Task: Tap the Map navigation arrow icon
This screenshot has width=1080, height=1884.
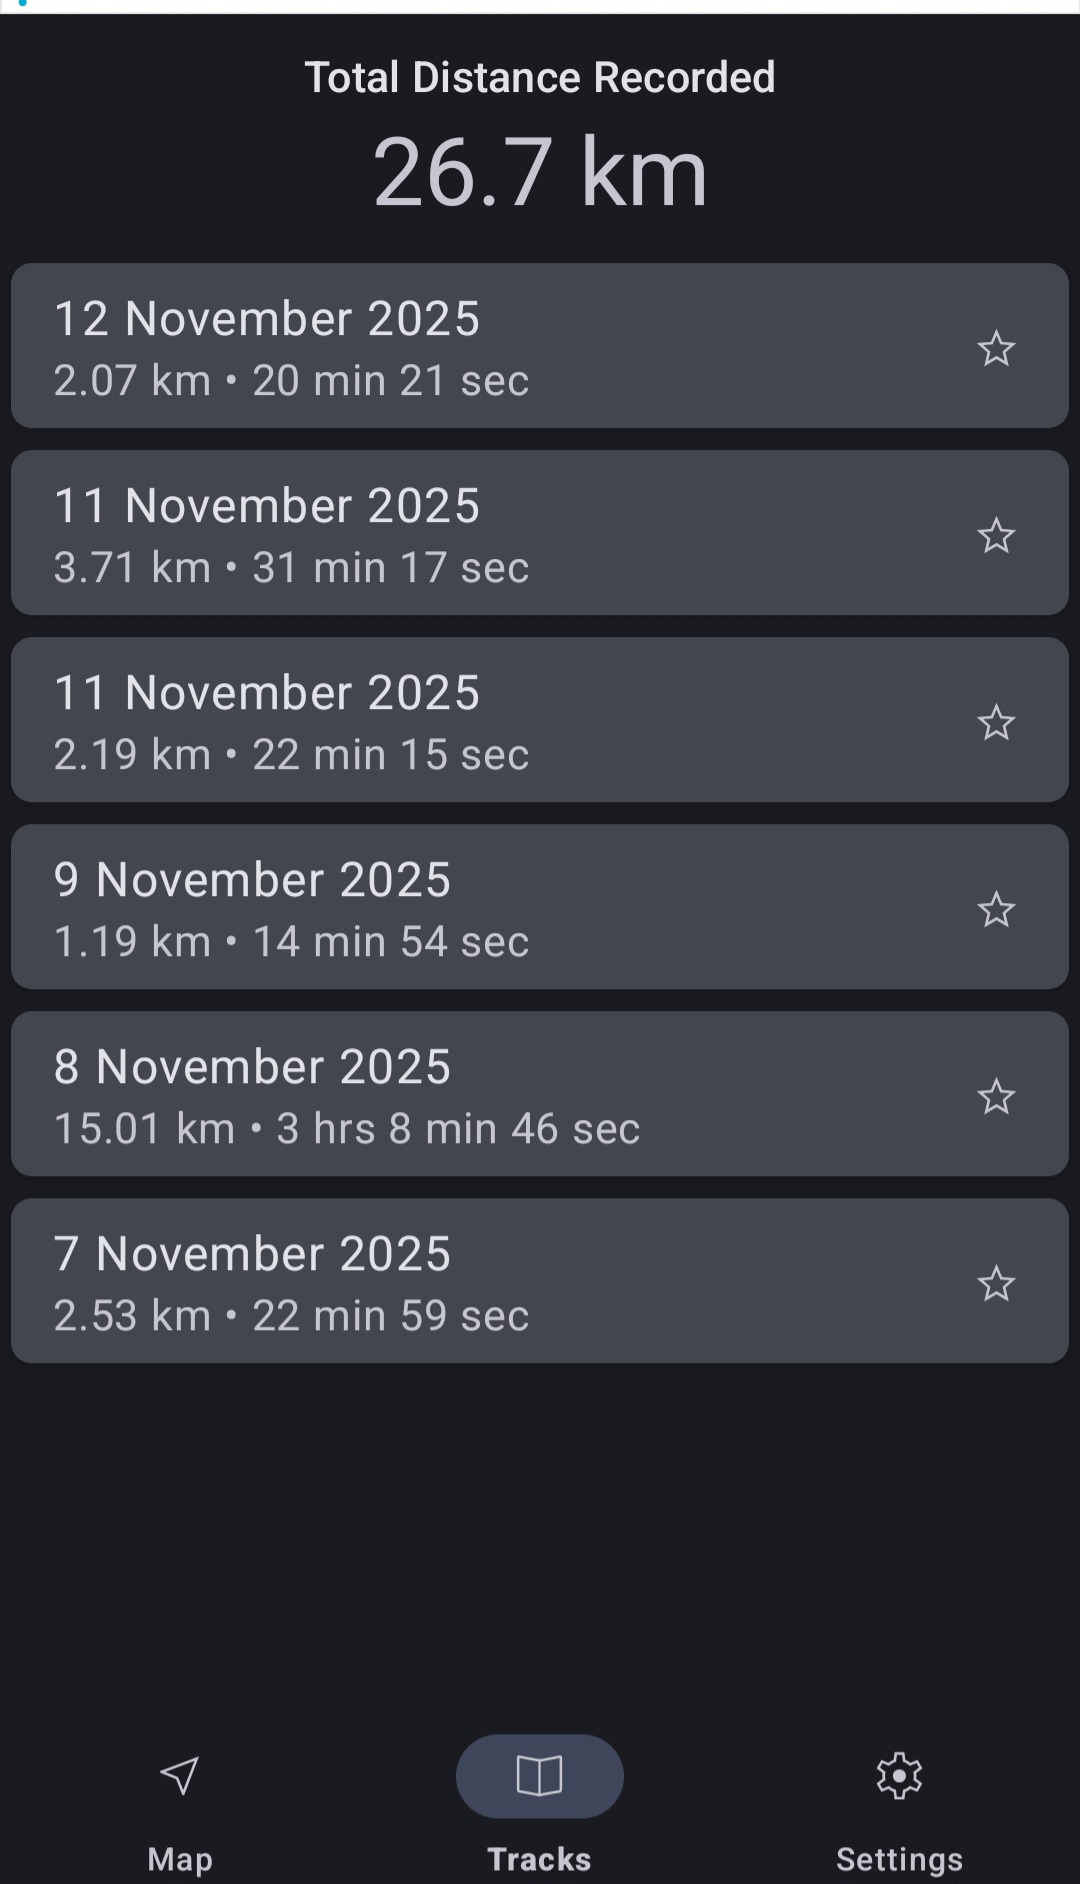Action: click(180, 1776)
